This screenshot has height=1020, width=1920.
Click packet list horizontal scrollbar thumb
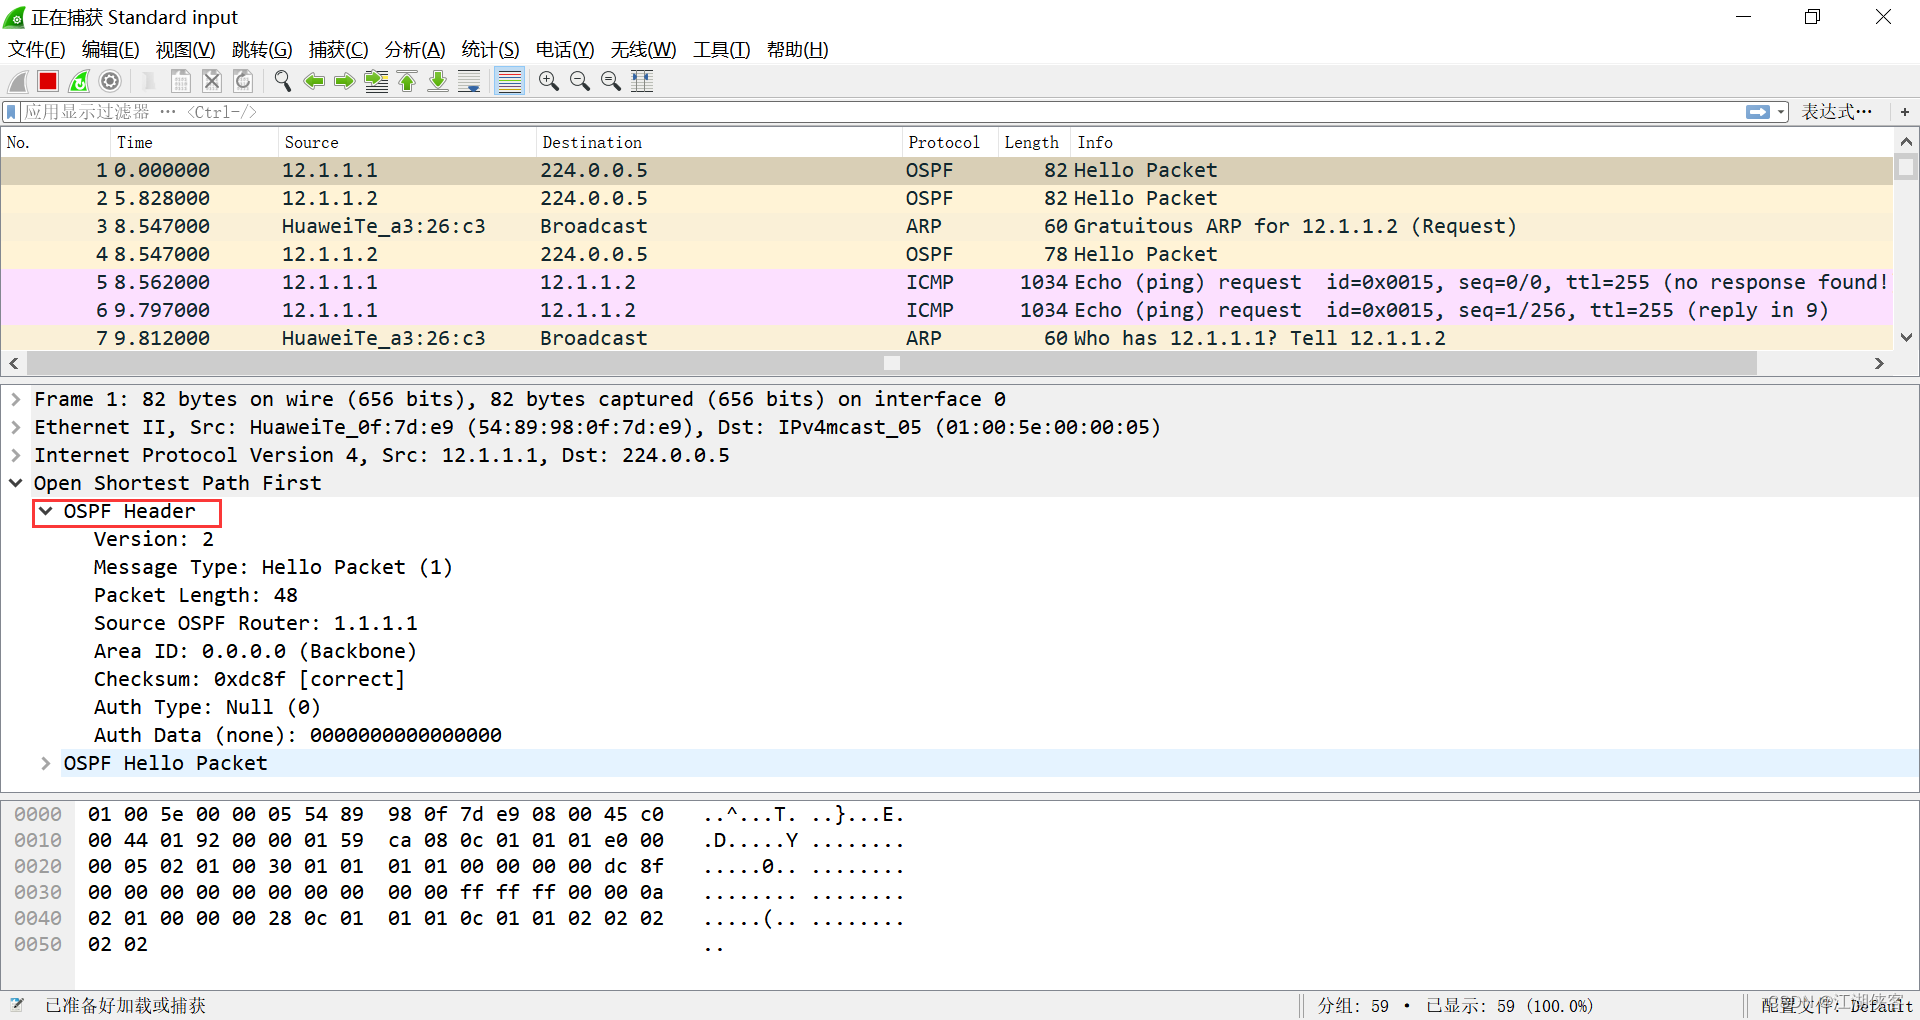coord(892,363)
